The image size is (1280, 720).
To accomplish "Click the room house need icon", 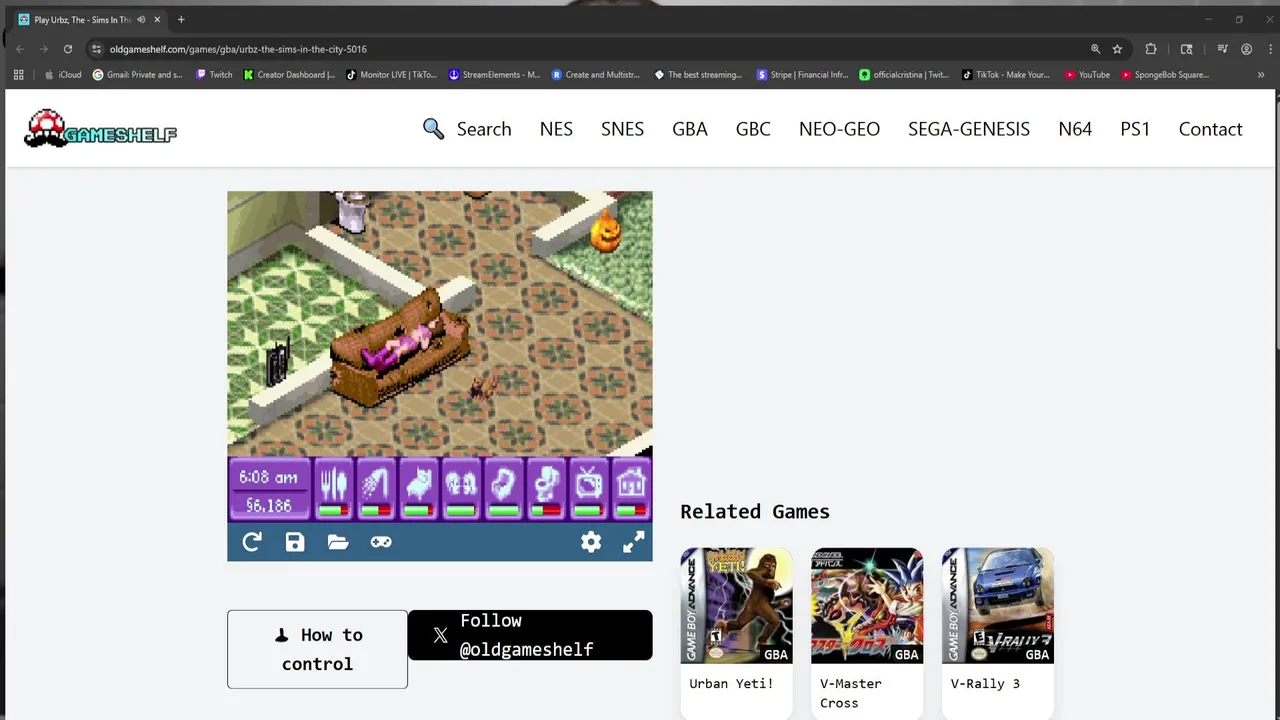I will coord(631,490).
